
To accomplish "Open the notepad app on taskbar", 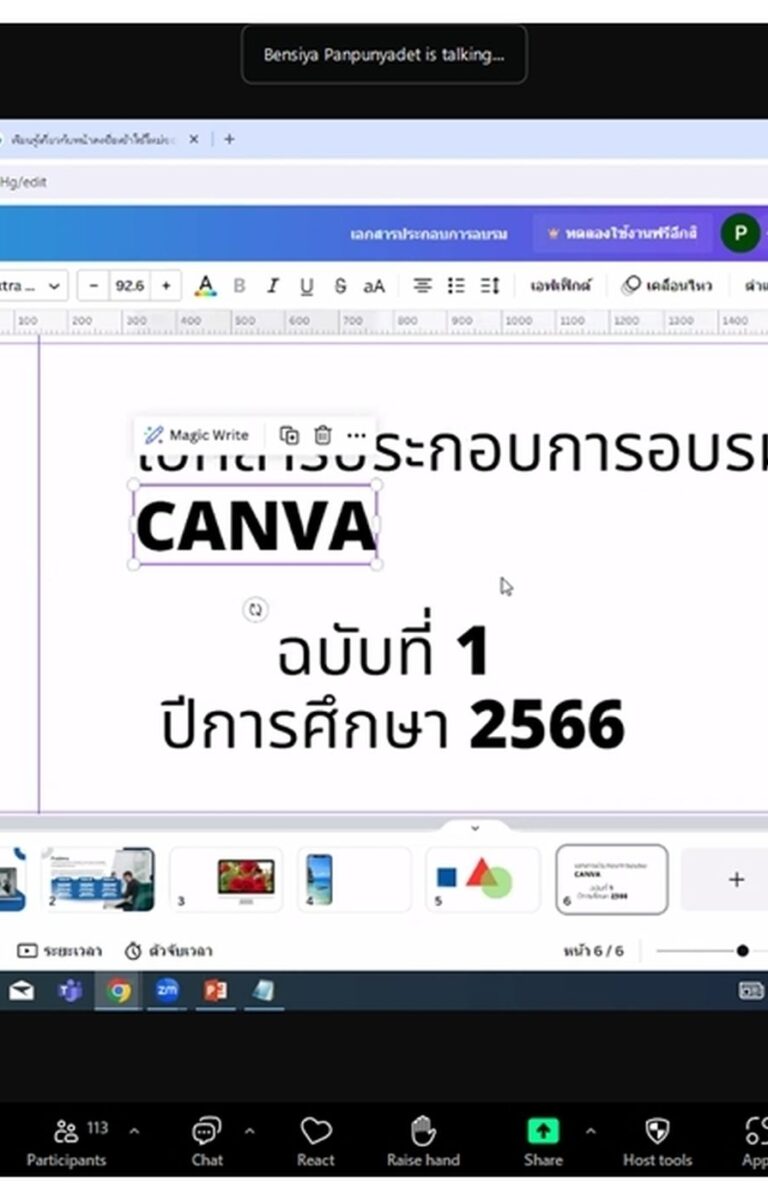I will coord(263,991).
